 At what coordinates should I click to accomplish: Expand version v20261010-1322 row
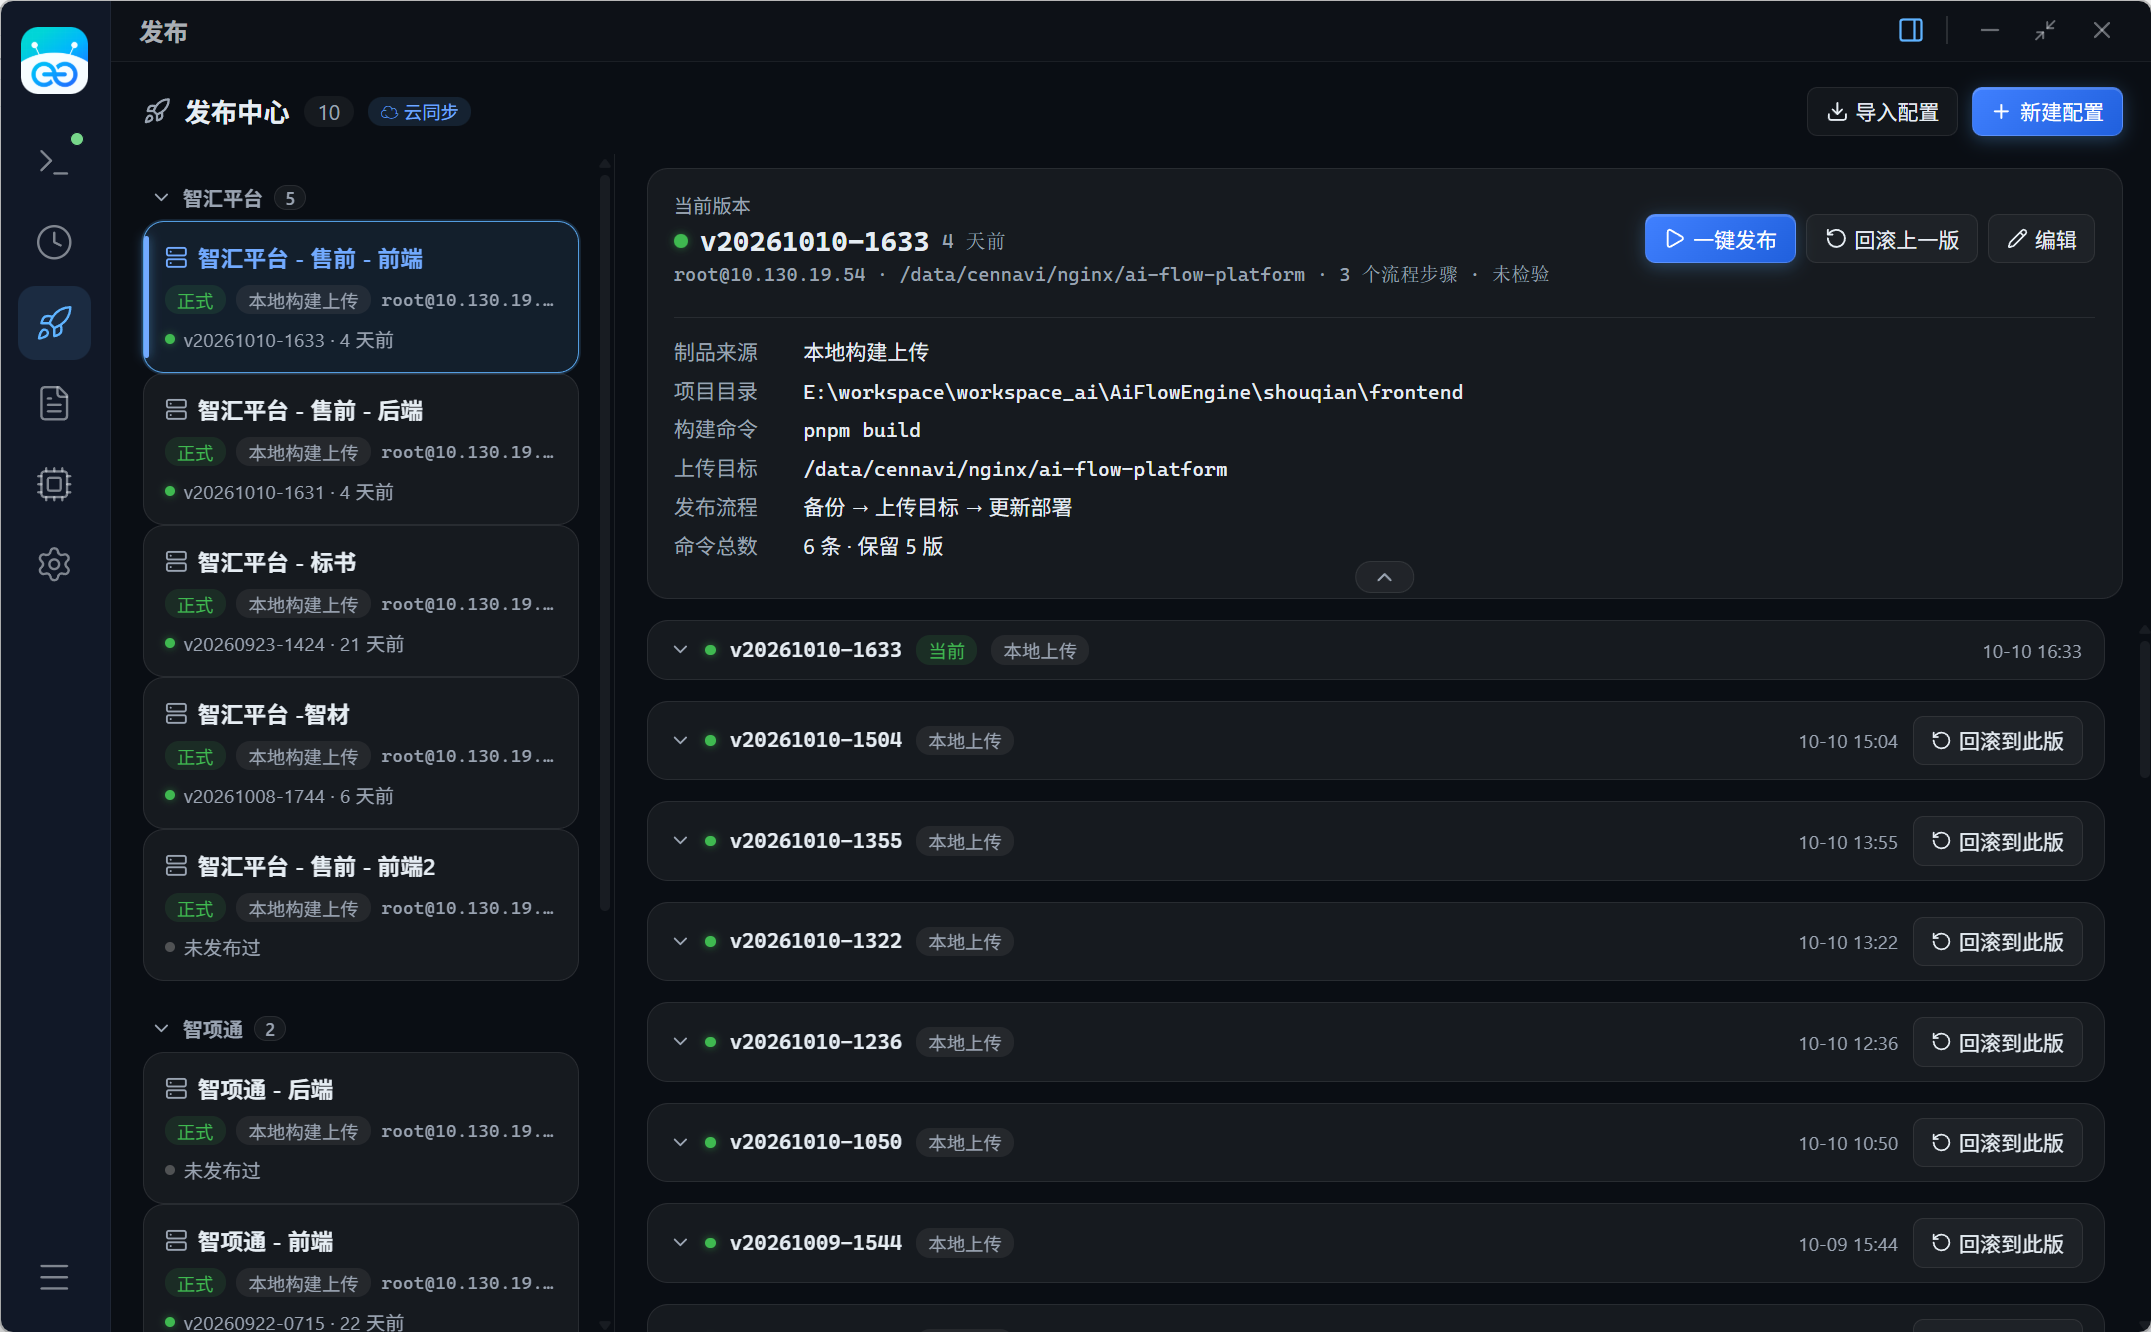681,941
